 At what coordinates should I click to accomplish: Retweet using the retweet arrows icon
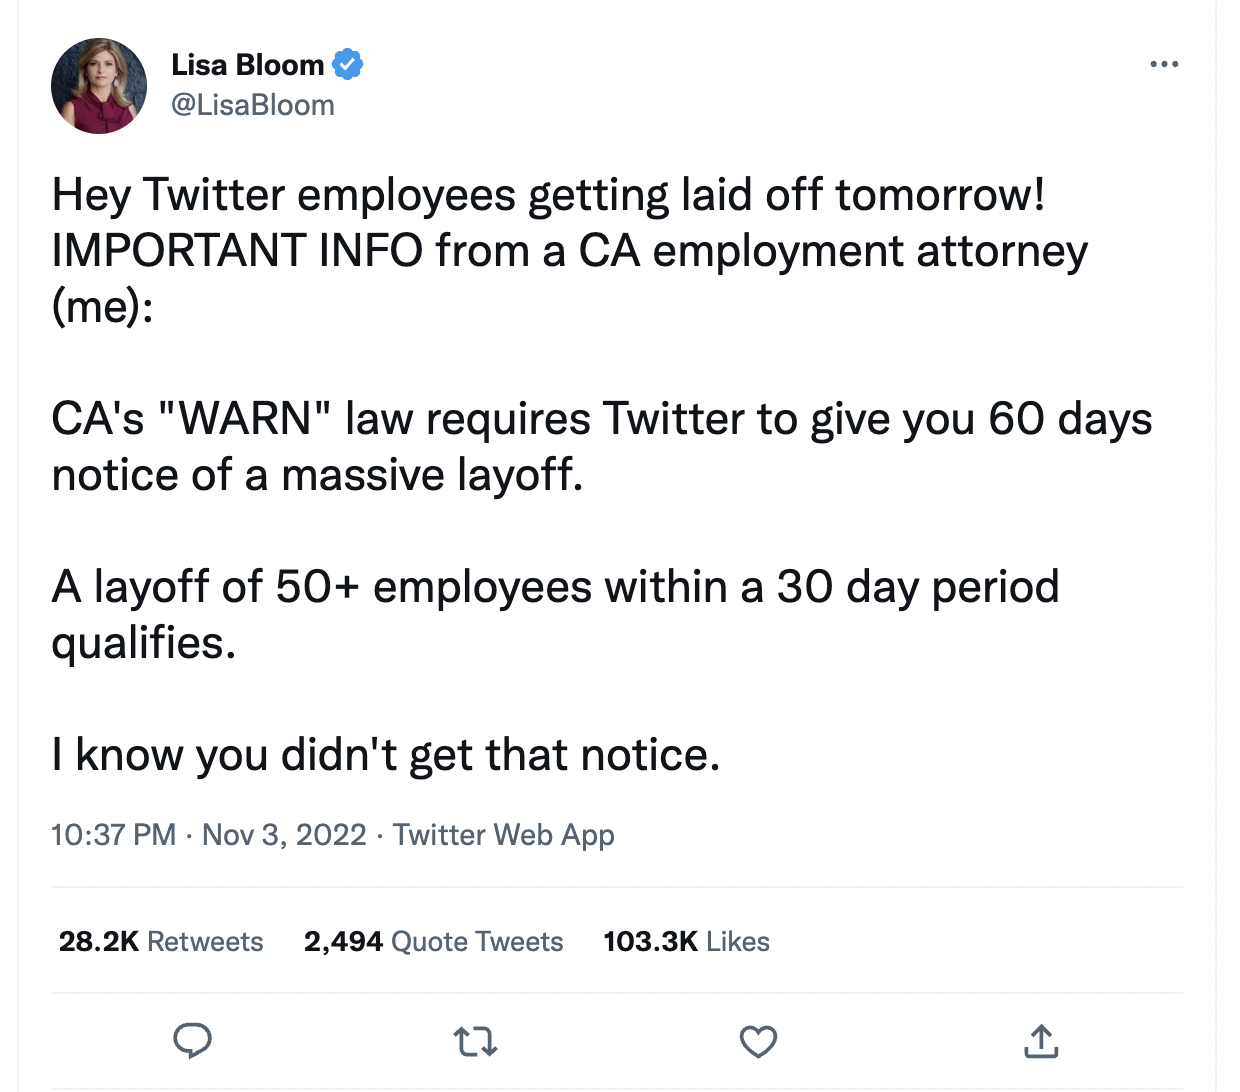coord(475,1042)
